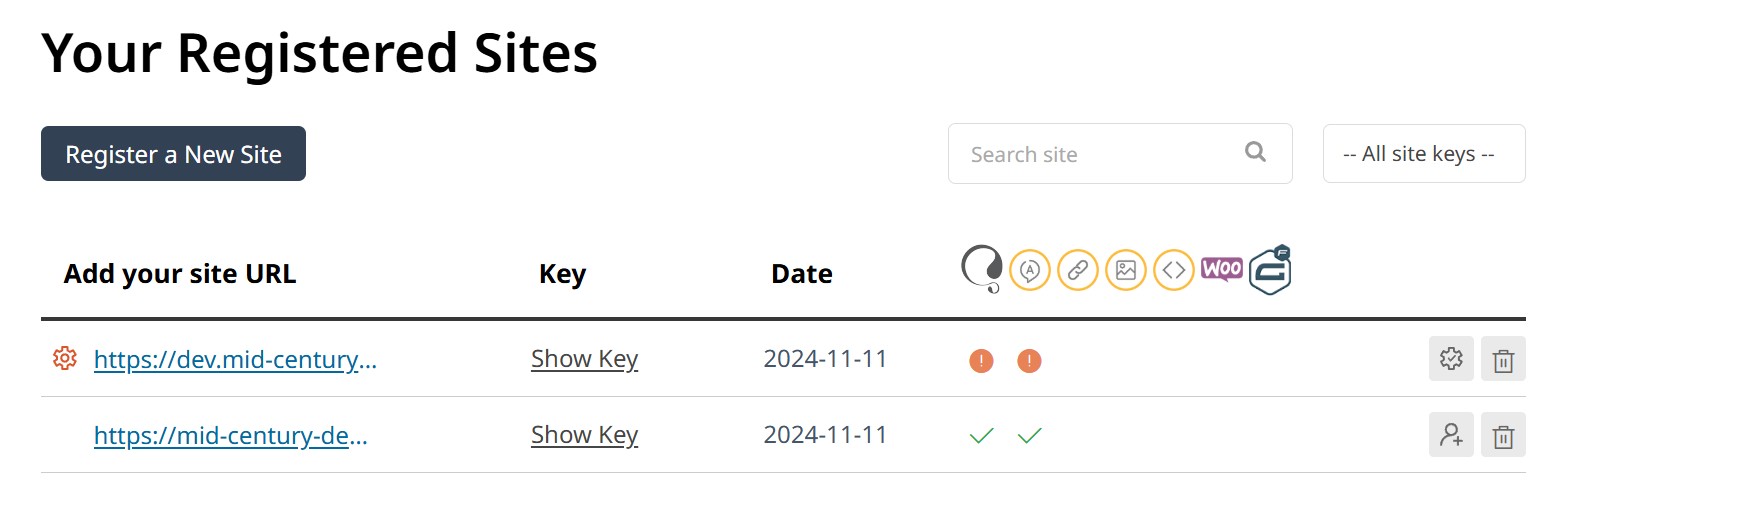1762x511 pixels.
Task: Delete the dev.mid-century site with trash icon
Action: (1503, 359)
